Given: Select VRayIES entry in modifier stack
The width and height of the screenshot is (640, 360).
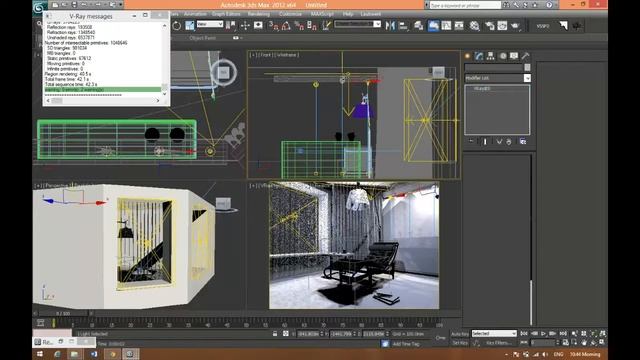Looking at the screenshot, I should pyautogui.click(x=482, y=89).
